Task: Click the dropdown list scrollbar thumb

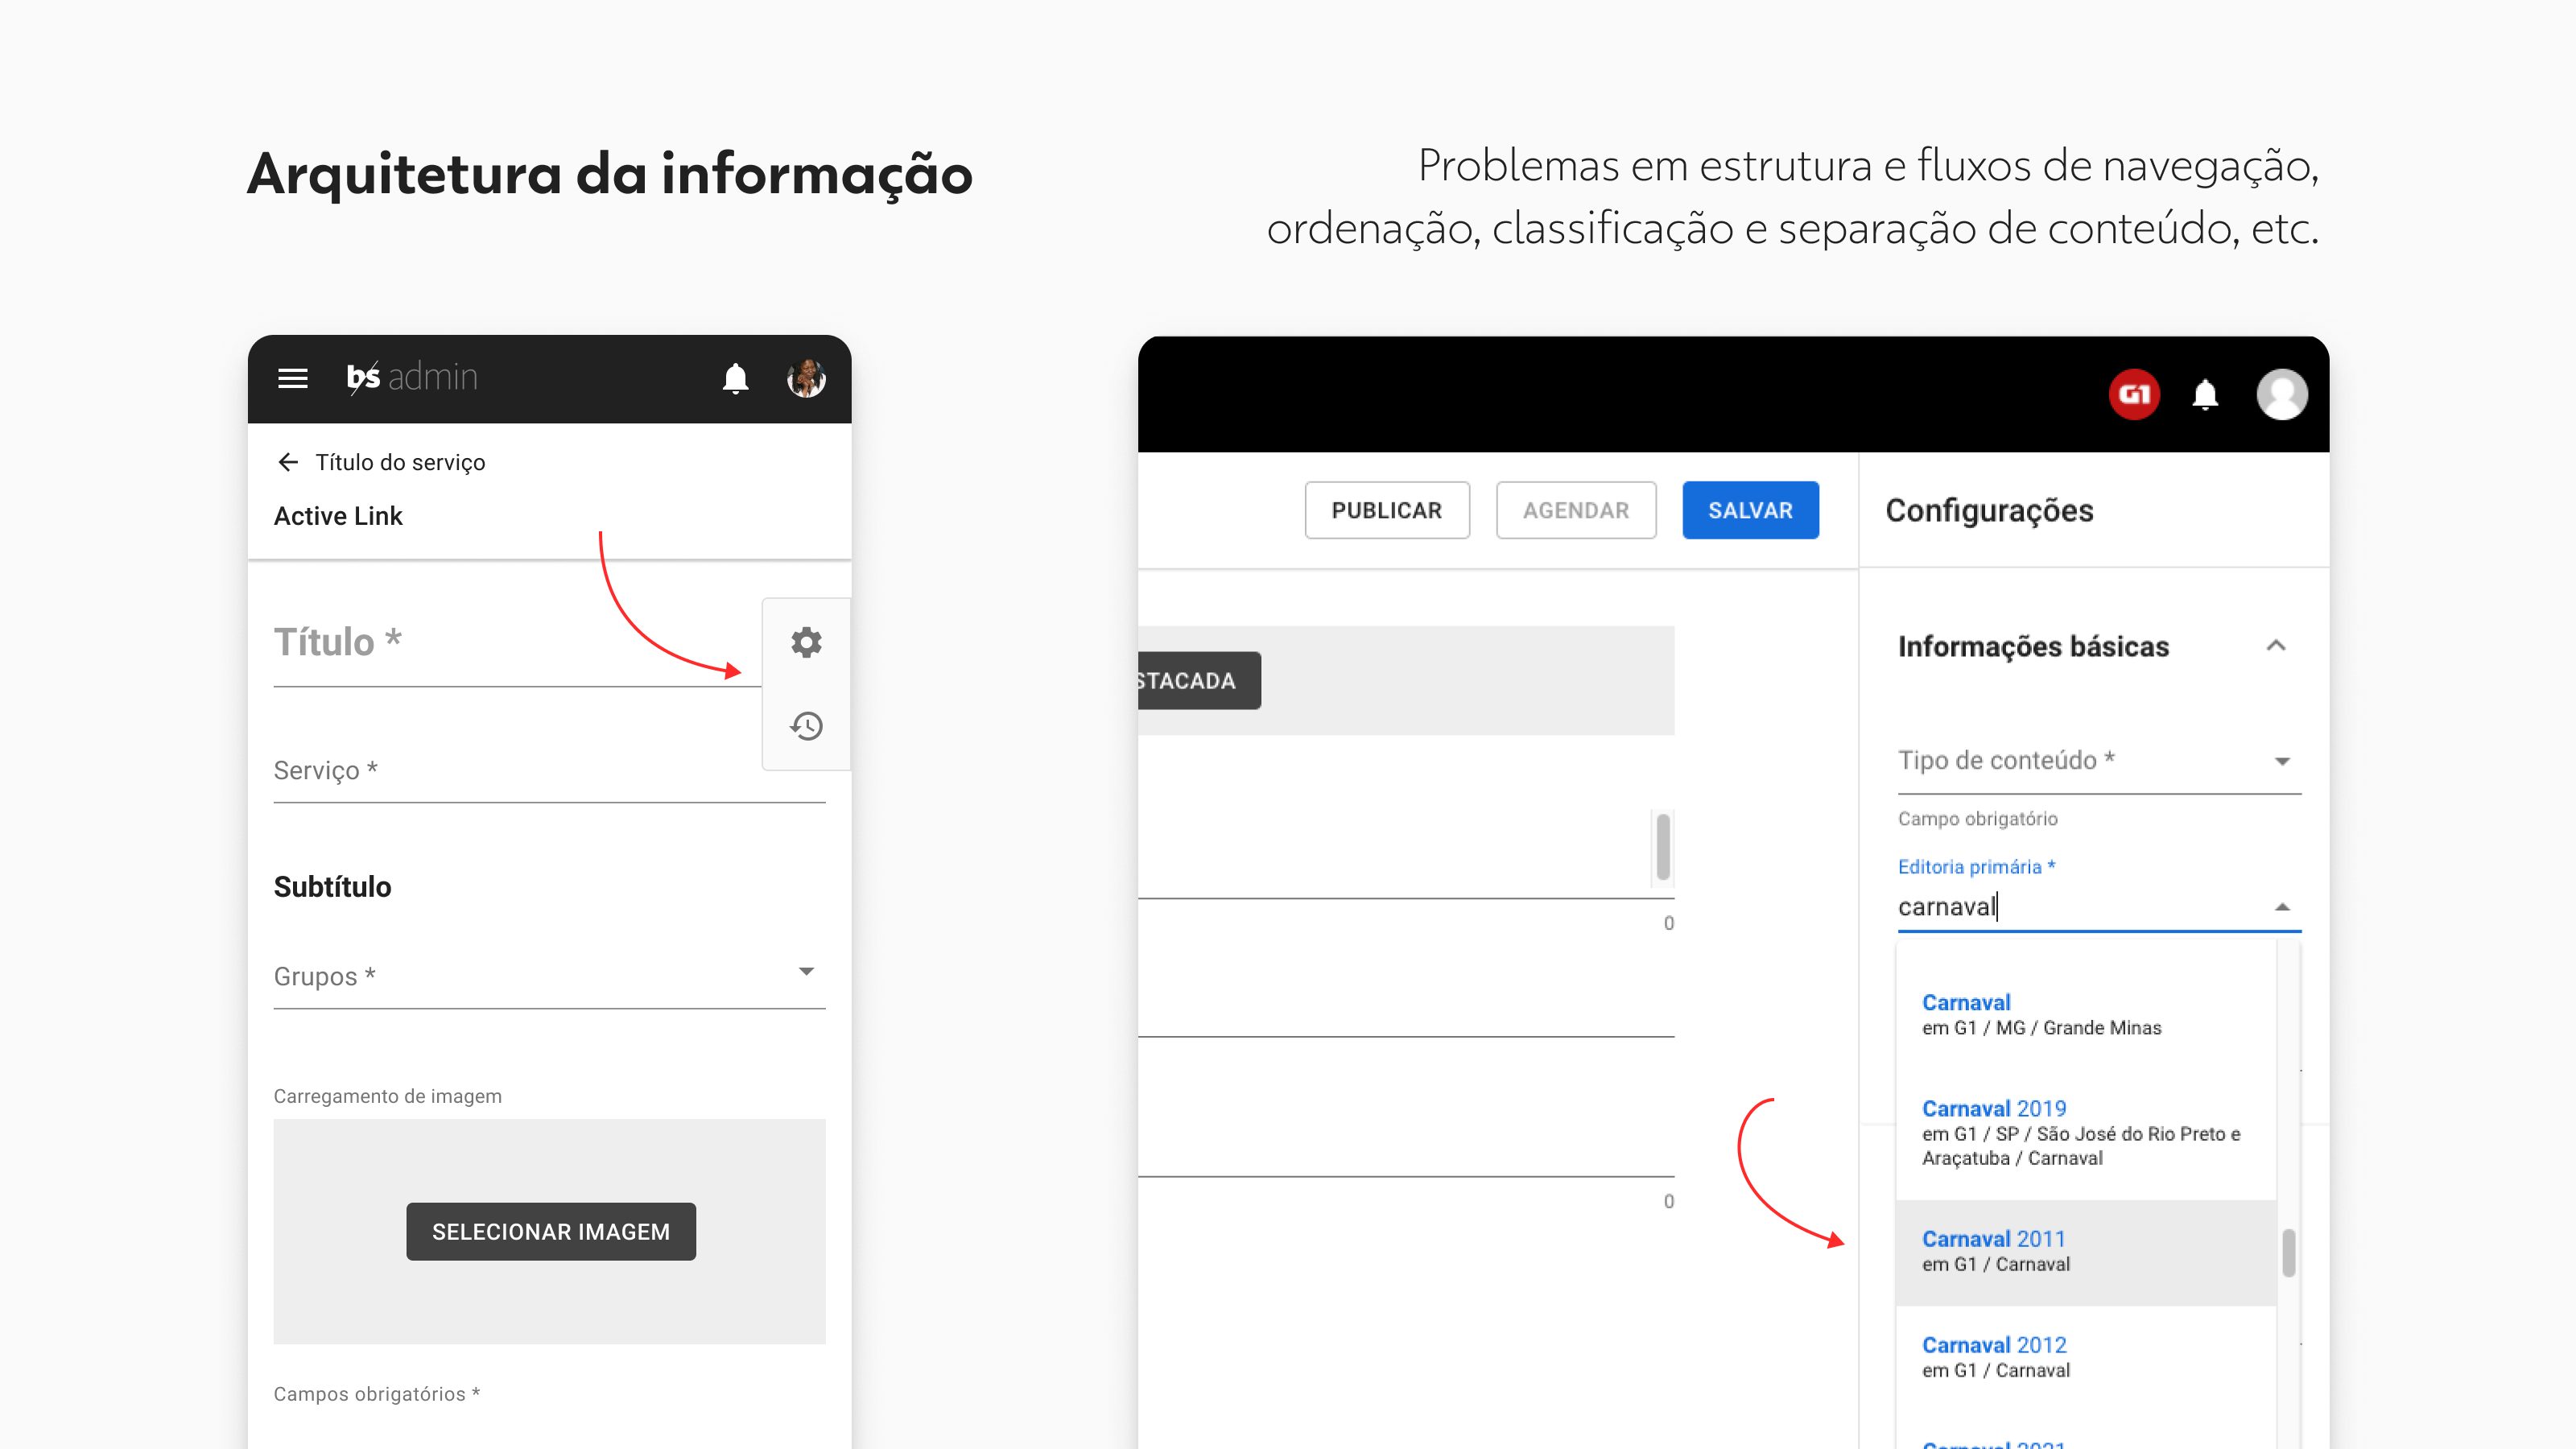Action: tap(2288, 1252)
